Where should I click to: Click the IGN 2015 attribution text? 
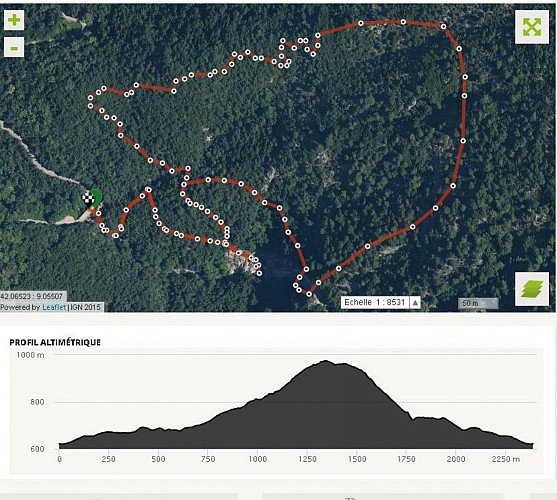[x=85, y=308]
